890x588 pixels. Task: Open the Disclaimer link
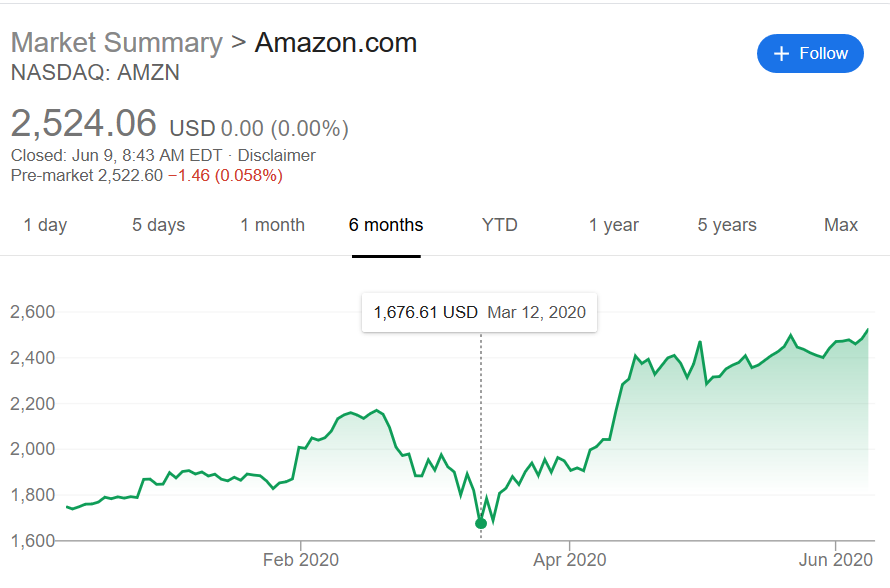pyautogui.click(x=276, y=155)
